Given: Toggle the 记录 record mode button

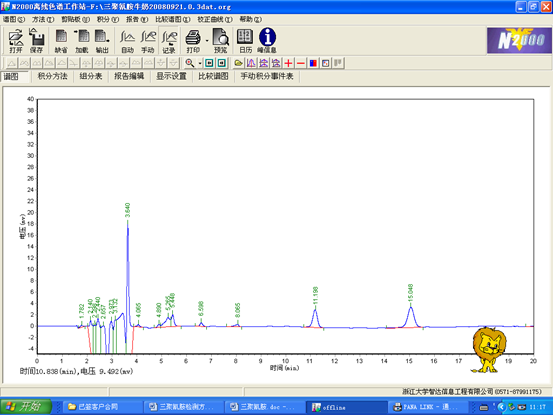Looking at the screenshot, I should click(169, 41).
